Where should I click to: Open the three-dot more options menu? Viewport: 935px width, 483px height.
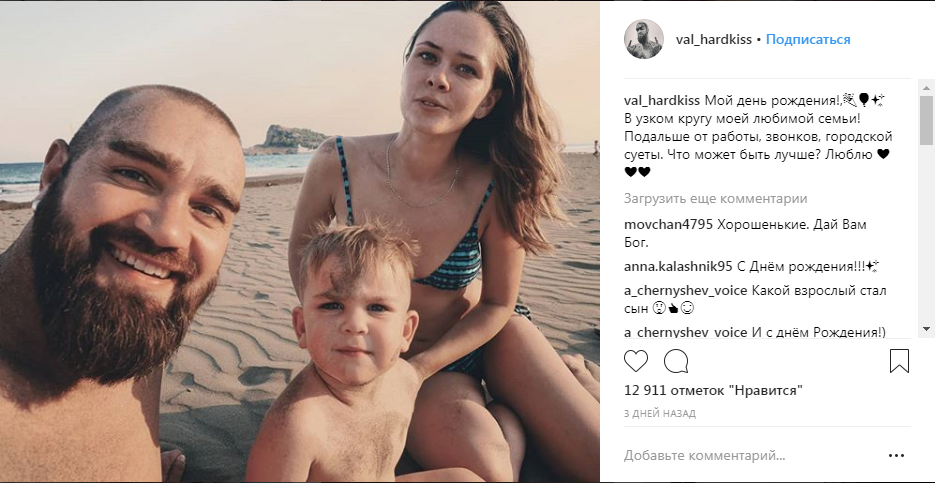point(896,455)
